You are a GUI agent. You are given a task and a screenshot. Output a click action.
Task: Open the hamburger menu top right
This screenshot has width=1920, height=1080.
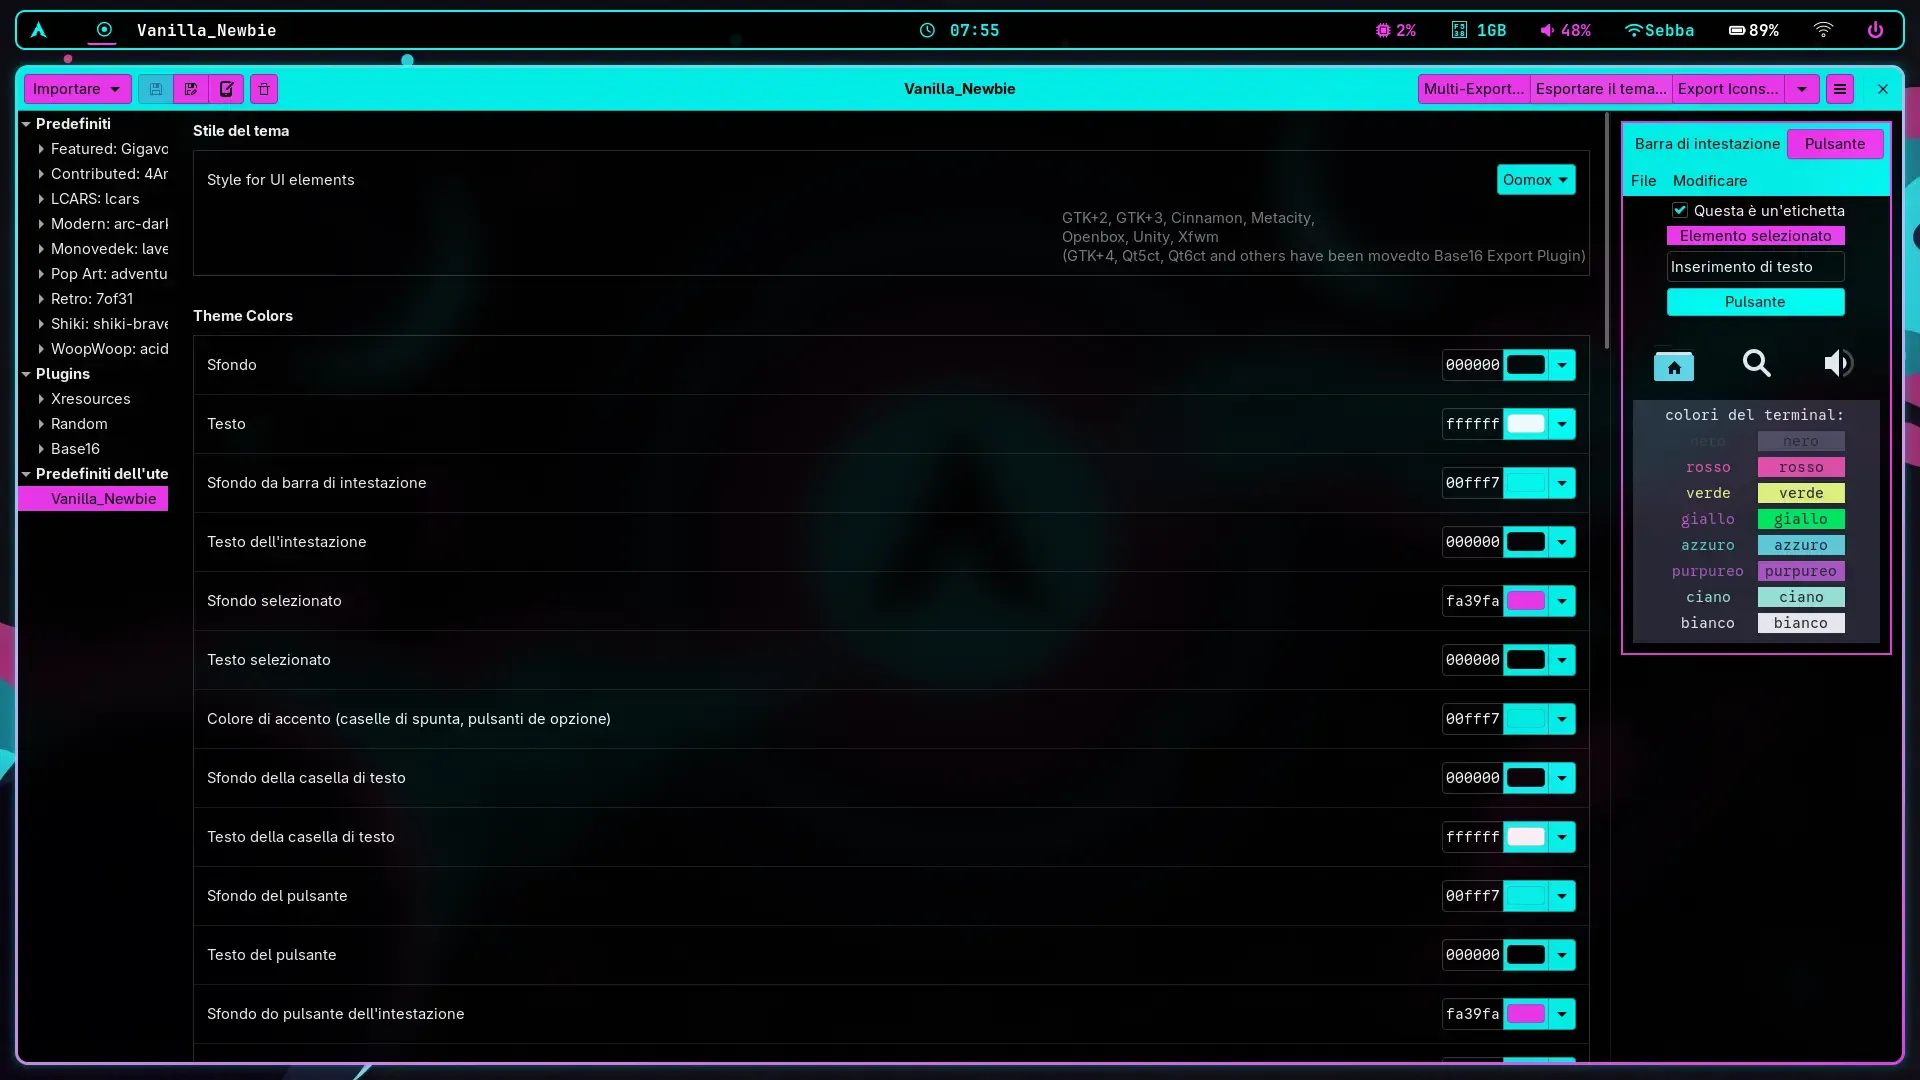[1840, 89]
